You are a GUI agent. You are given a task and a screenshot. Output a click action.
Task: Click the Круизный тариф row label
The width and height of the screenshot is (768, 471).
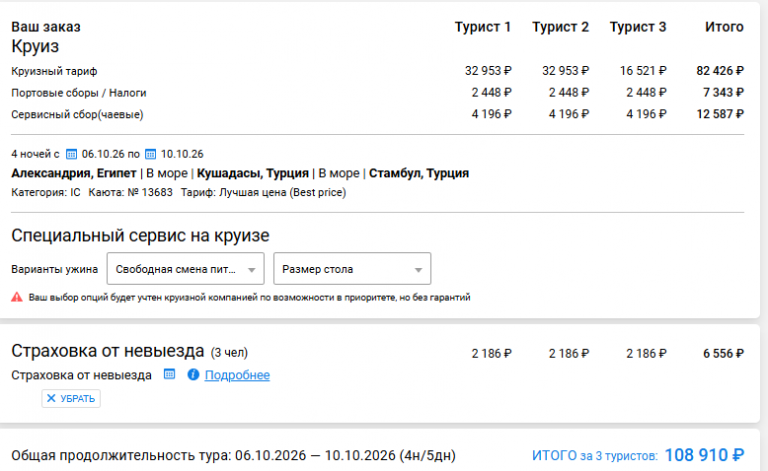pyautogui.click(x=54, y=71)
